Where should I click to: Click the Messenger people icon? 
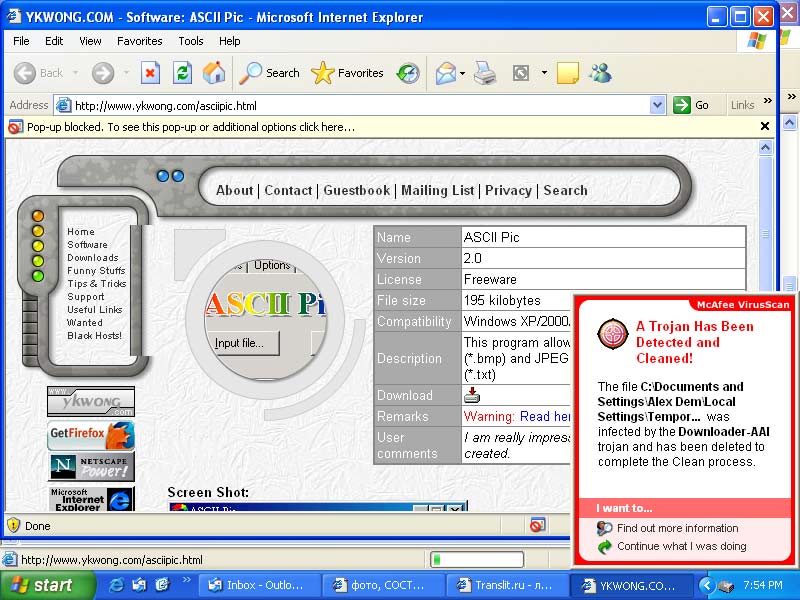click(x=600, y=73)
